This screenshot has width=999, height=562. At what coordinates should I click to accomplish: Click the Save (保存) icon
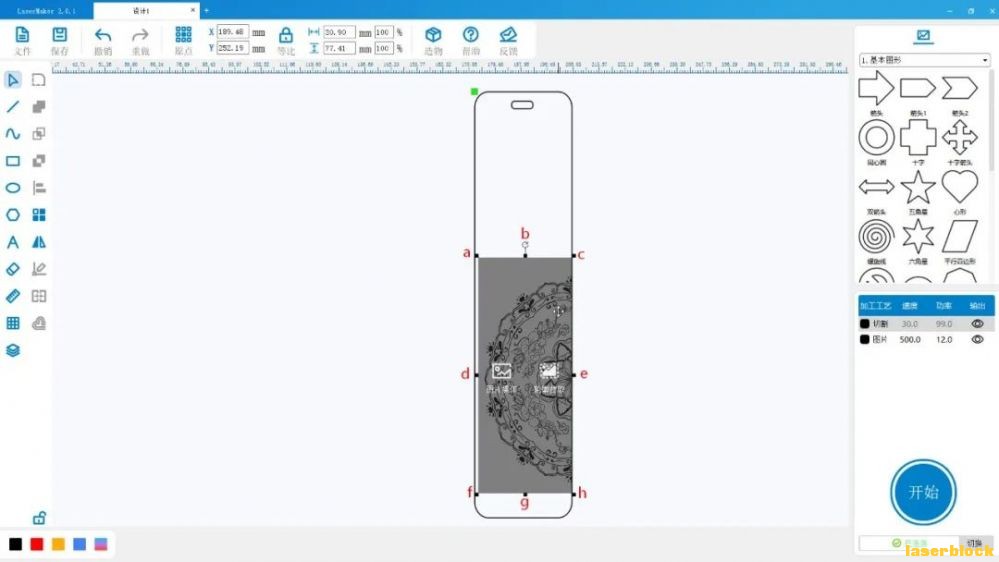point(59,35)
